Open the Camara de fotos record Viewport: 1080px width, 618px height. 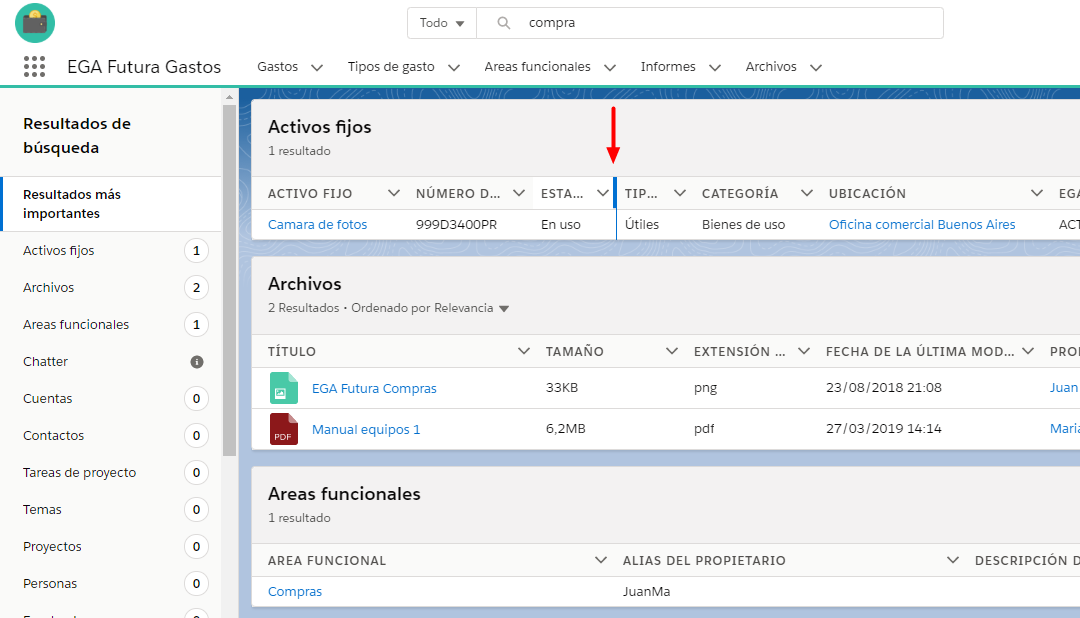pos(317,225)
